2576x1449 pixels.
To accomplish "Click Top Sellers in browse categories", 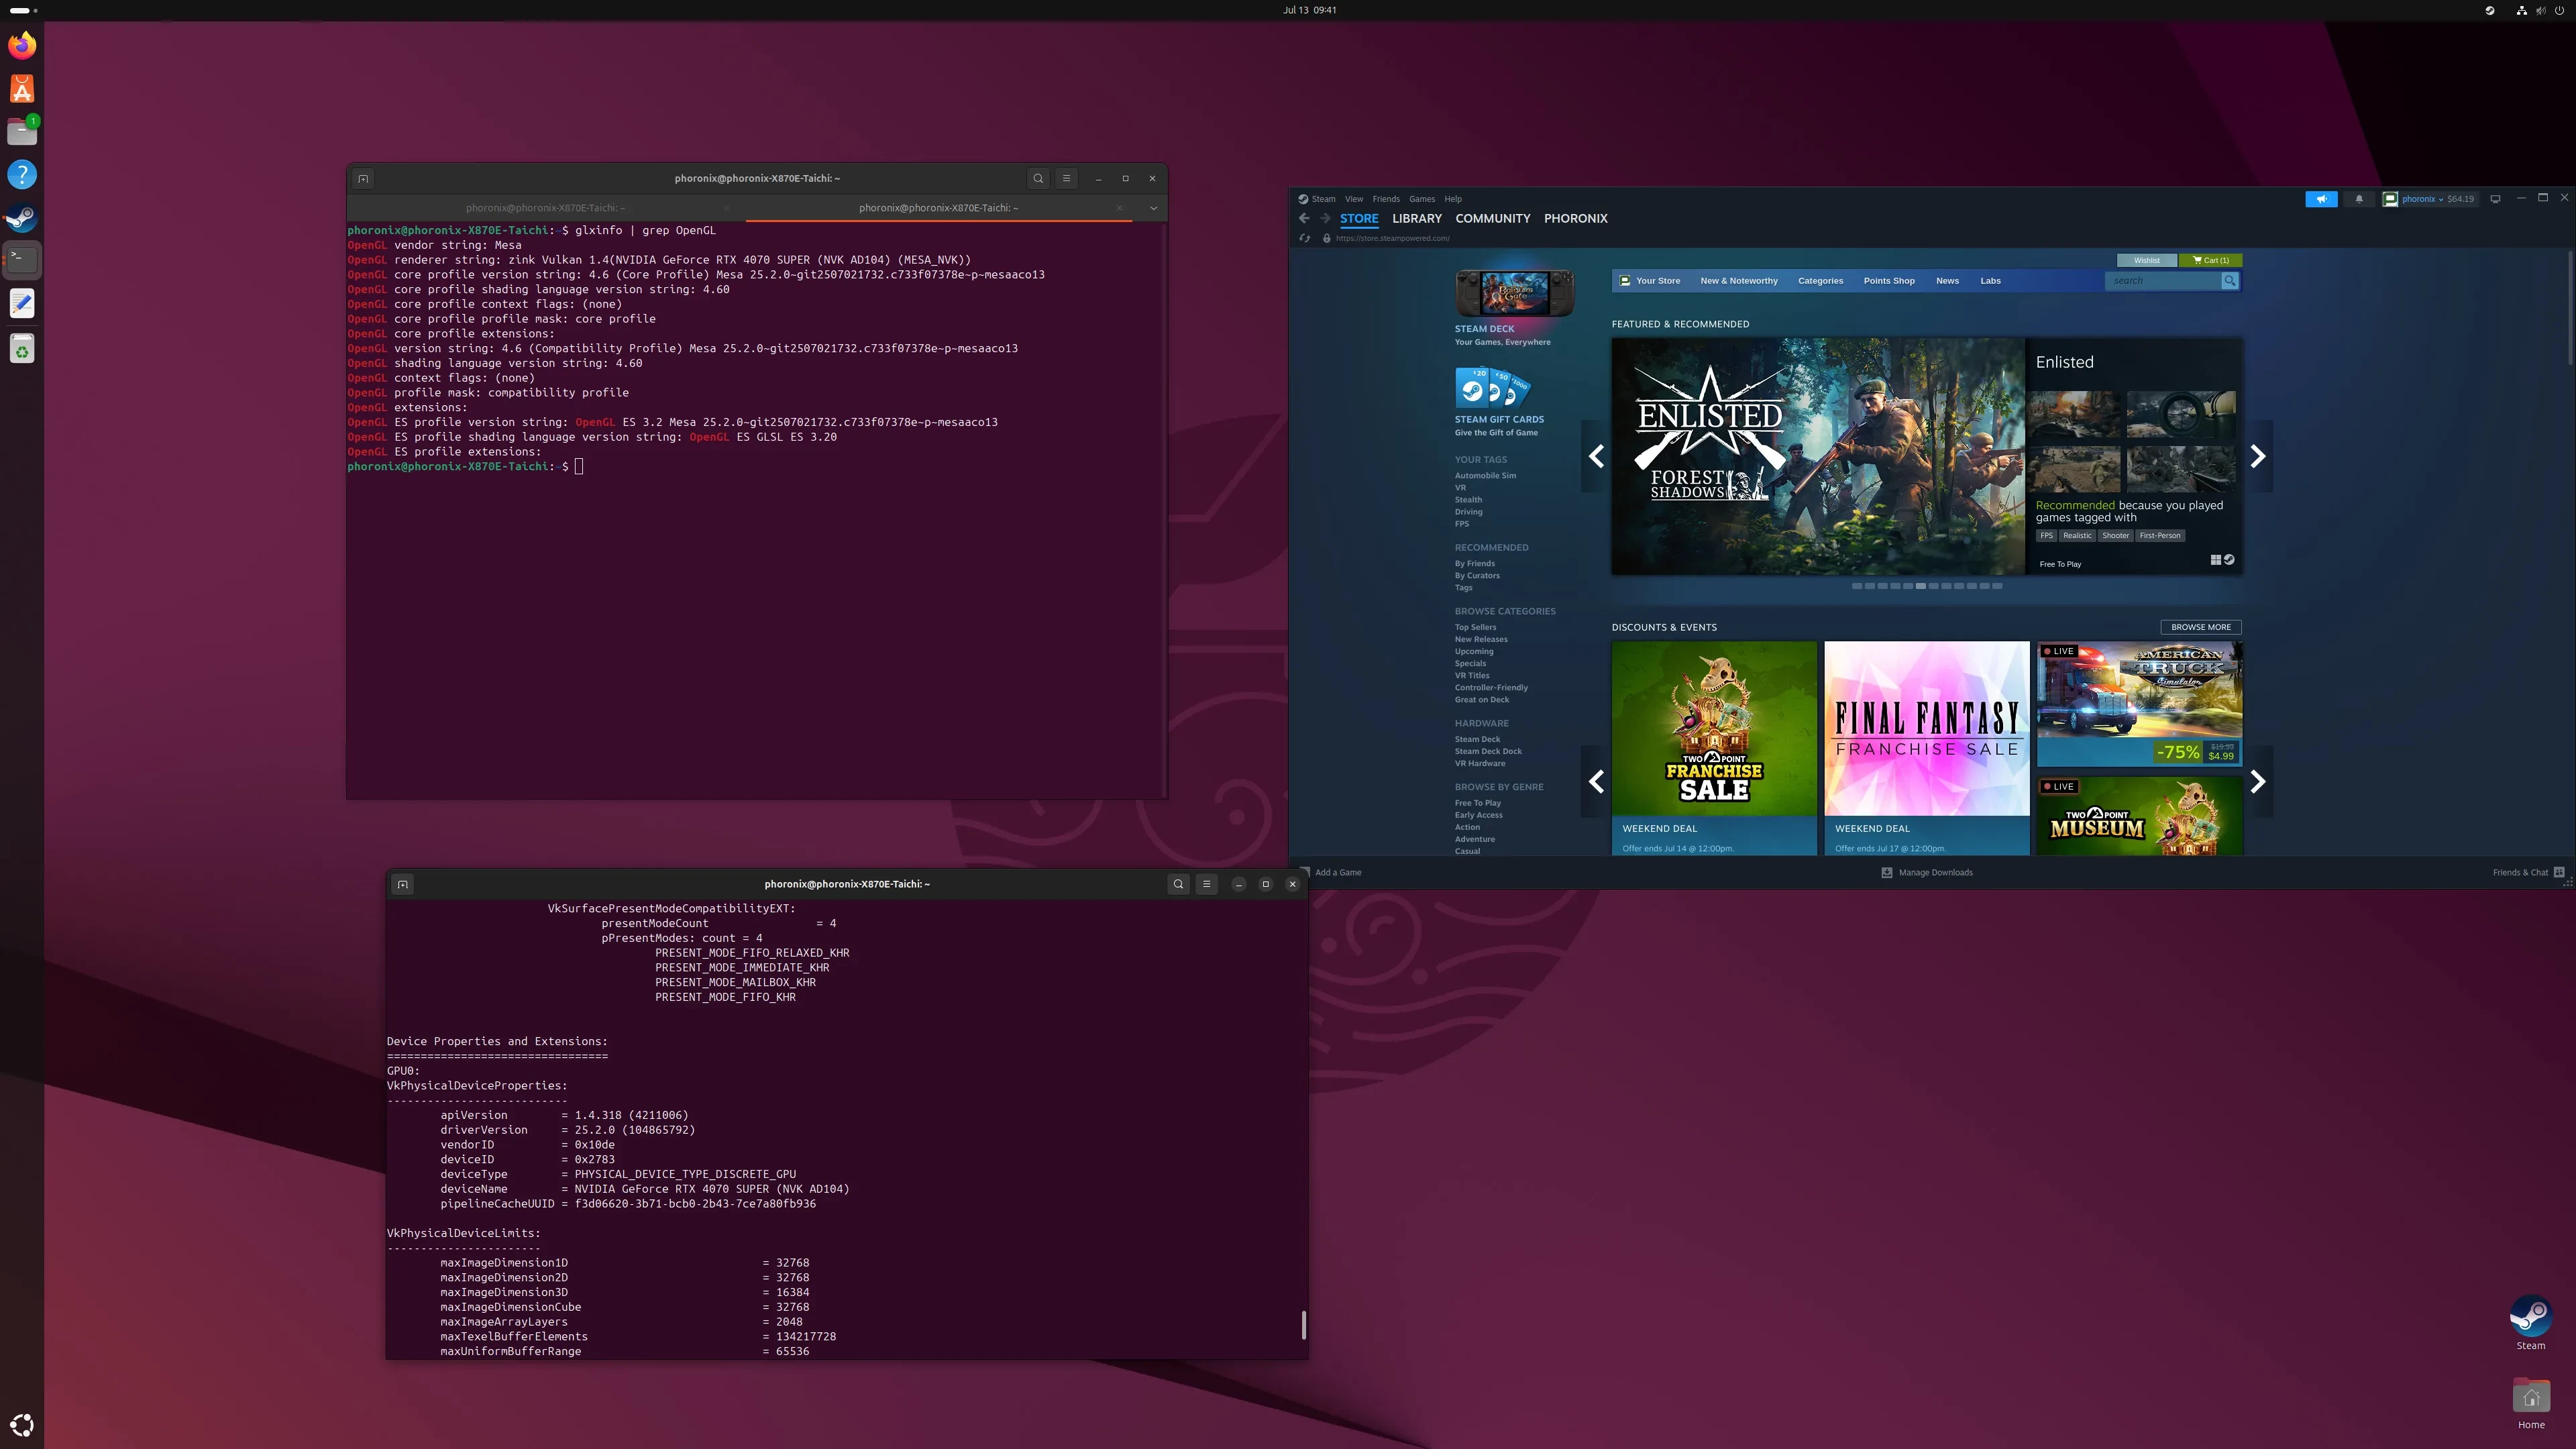I will 1475,627.
